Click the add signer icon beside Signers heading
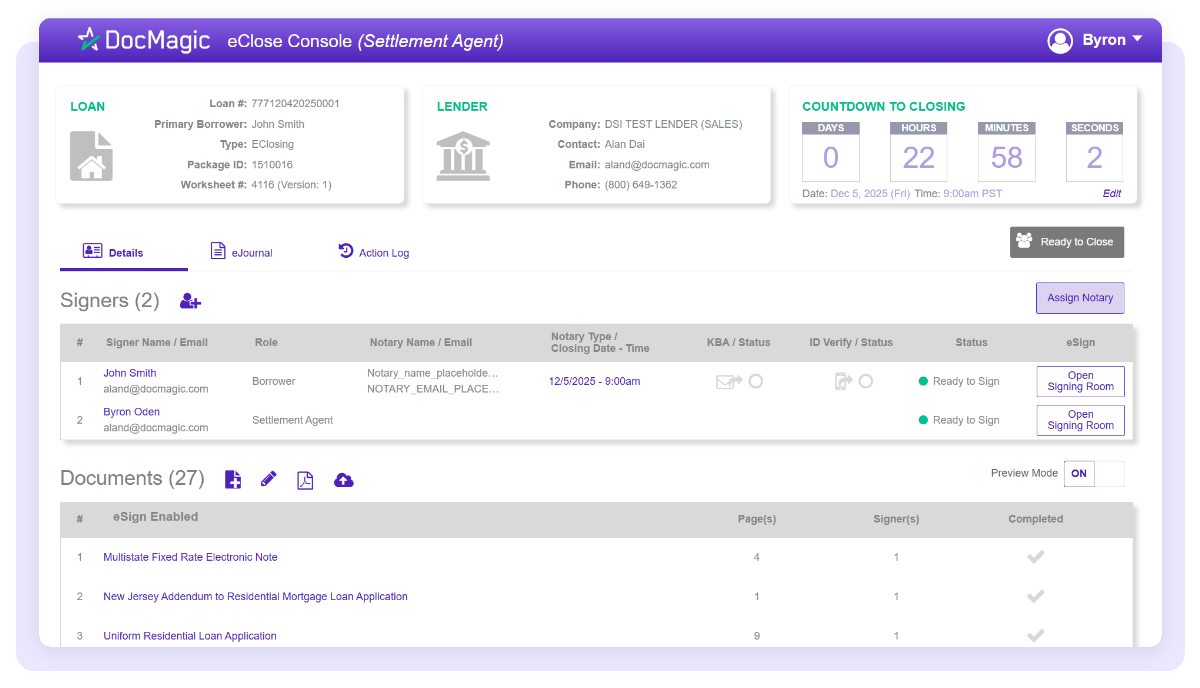The width and height of the screenshot is (1200, 688). (x=190, y=300)
